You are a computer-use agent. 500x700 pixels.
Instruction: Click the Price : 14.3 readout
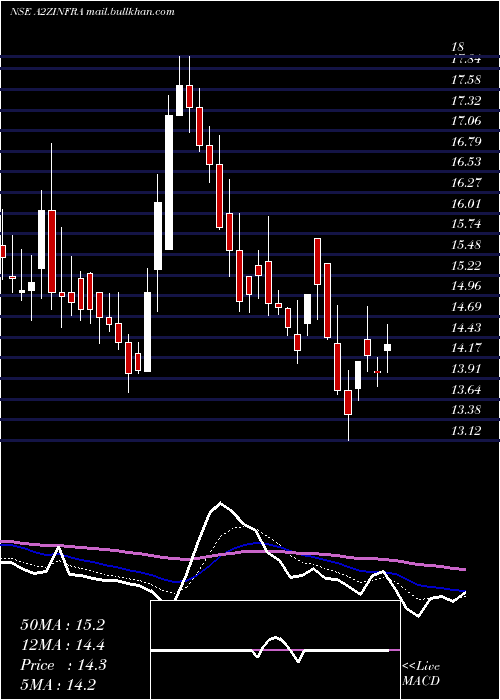click(x=63, y=665)
